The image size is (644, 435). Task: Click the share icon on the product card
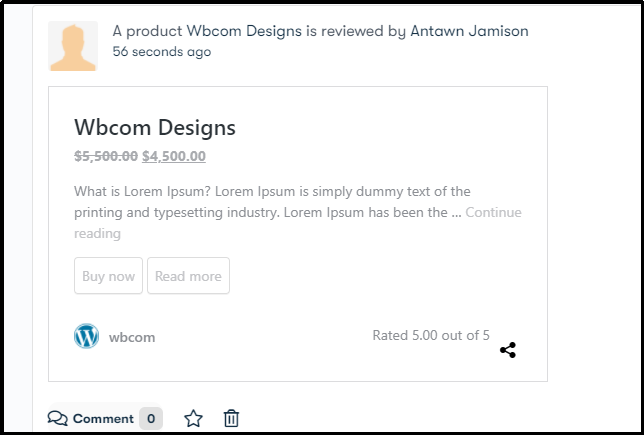coord(508,350)
